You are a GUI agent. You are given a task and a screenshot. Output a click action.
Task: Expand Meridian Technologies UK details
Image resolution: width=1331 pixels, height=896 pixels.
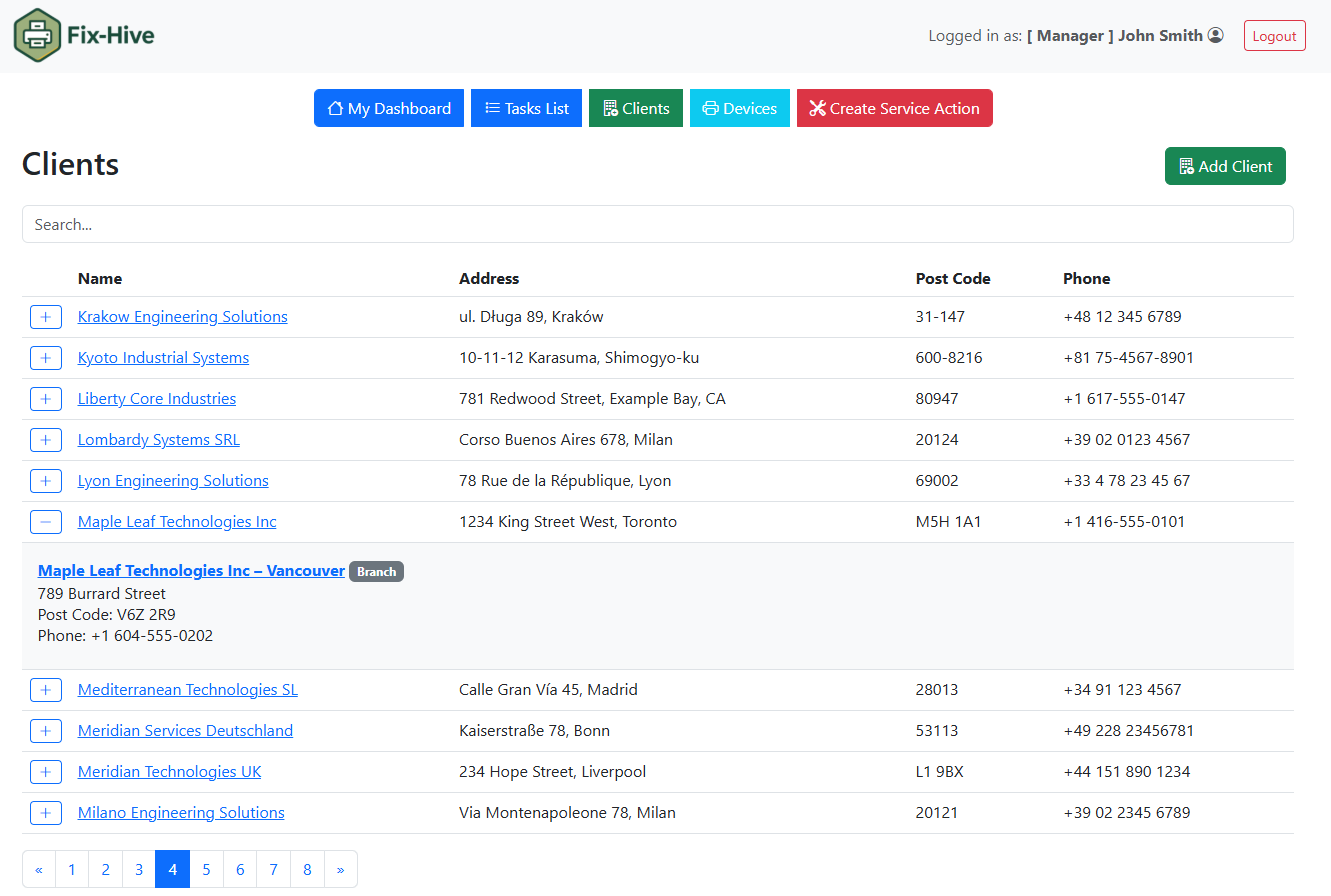[46, 772]
